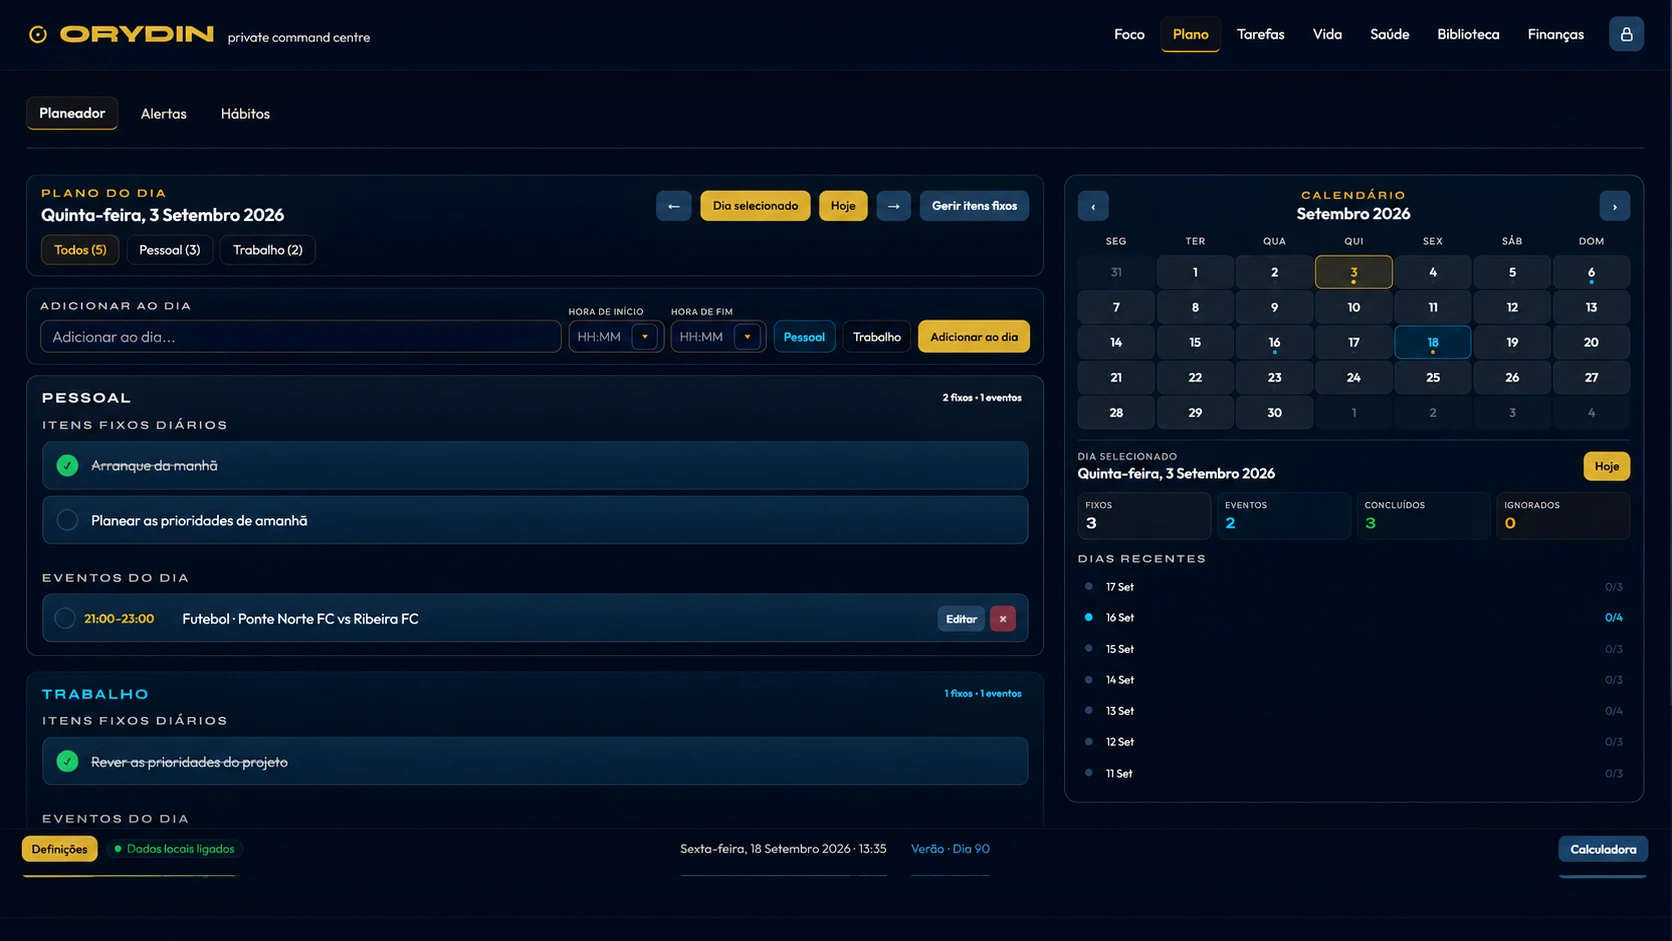Open the Calculadora
The image size is (1672, 941).
click(x=1603, y=849)
